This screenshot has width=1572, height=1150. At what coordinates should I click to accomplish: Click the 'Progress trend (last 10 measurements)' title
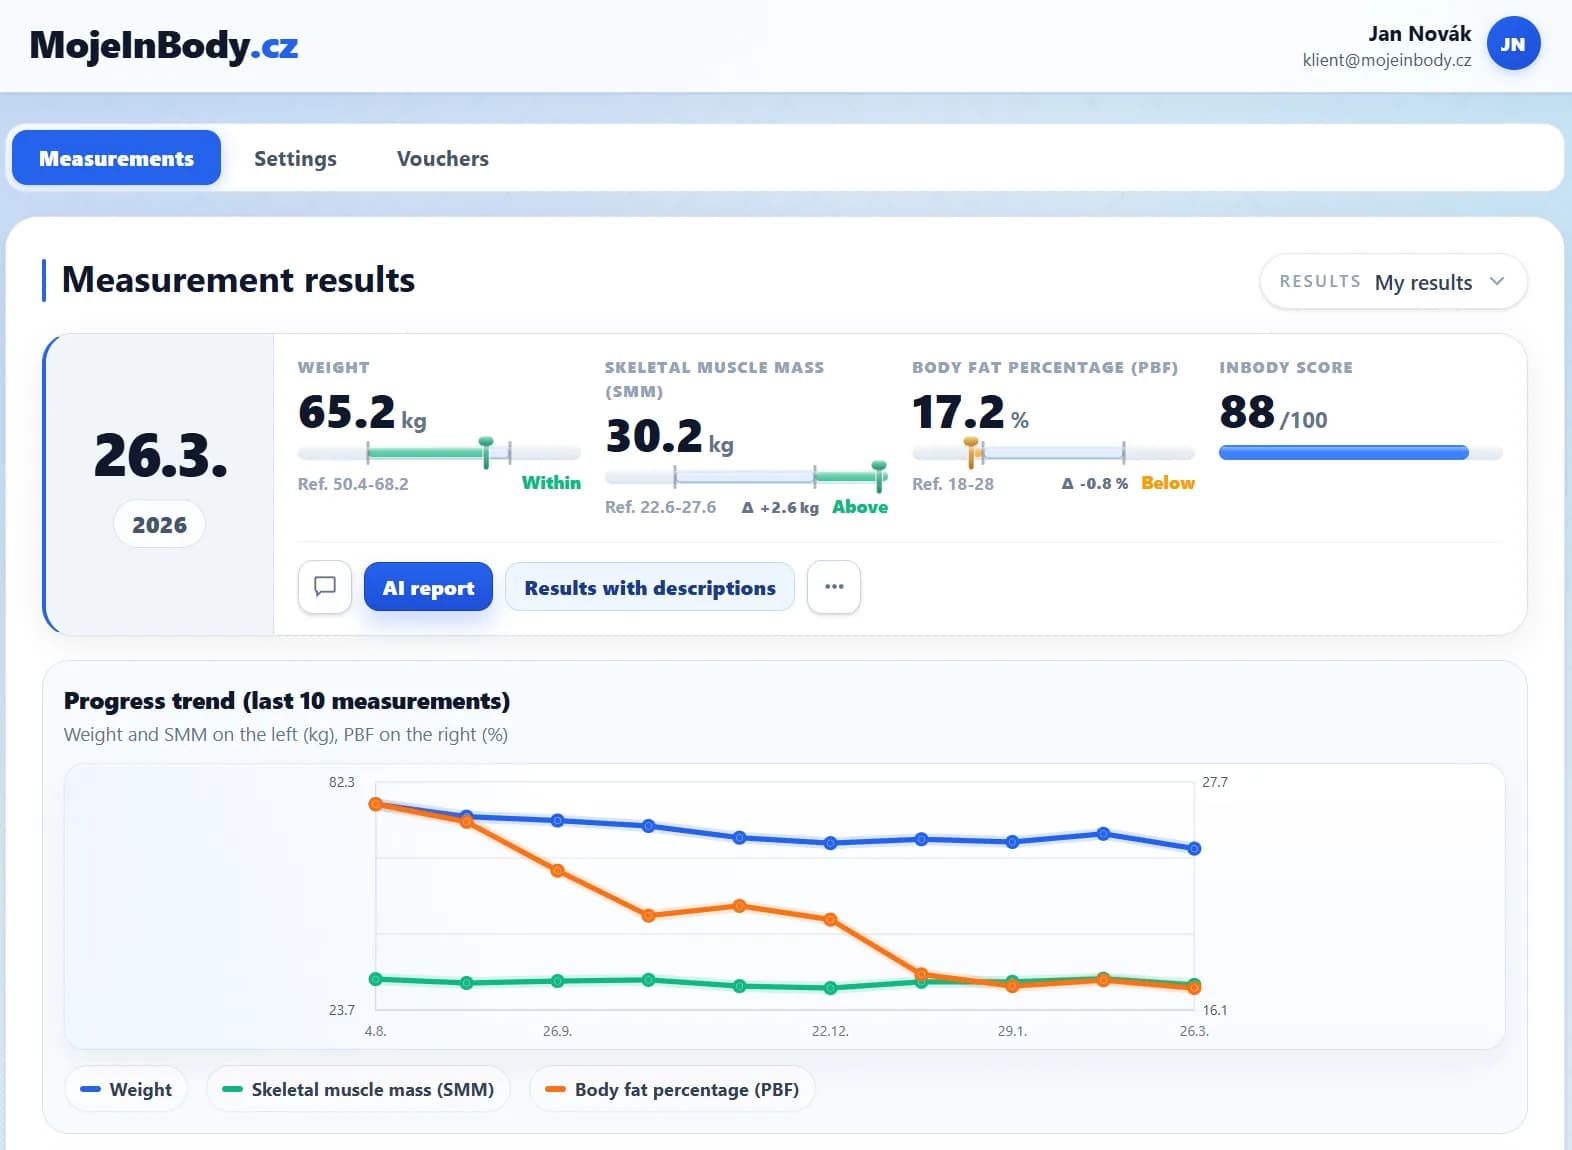point(287,701)
